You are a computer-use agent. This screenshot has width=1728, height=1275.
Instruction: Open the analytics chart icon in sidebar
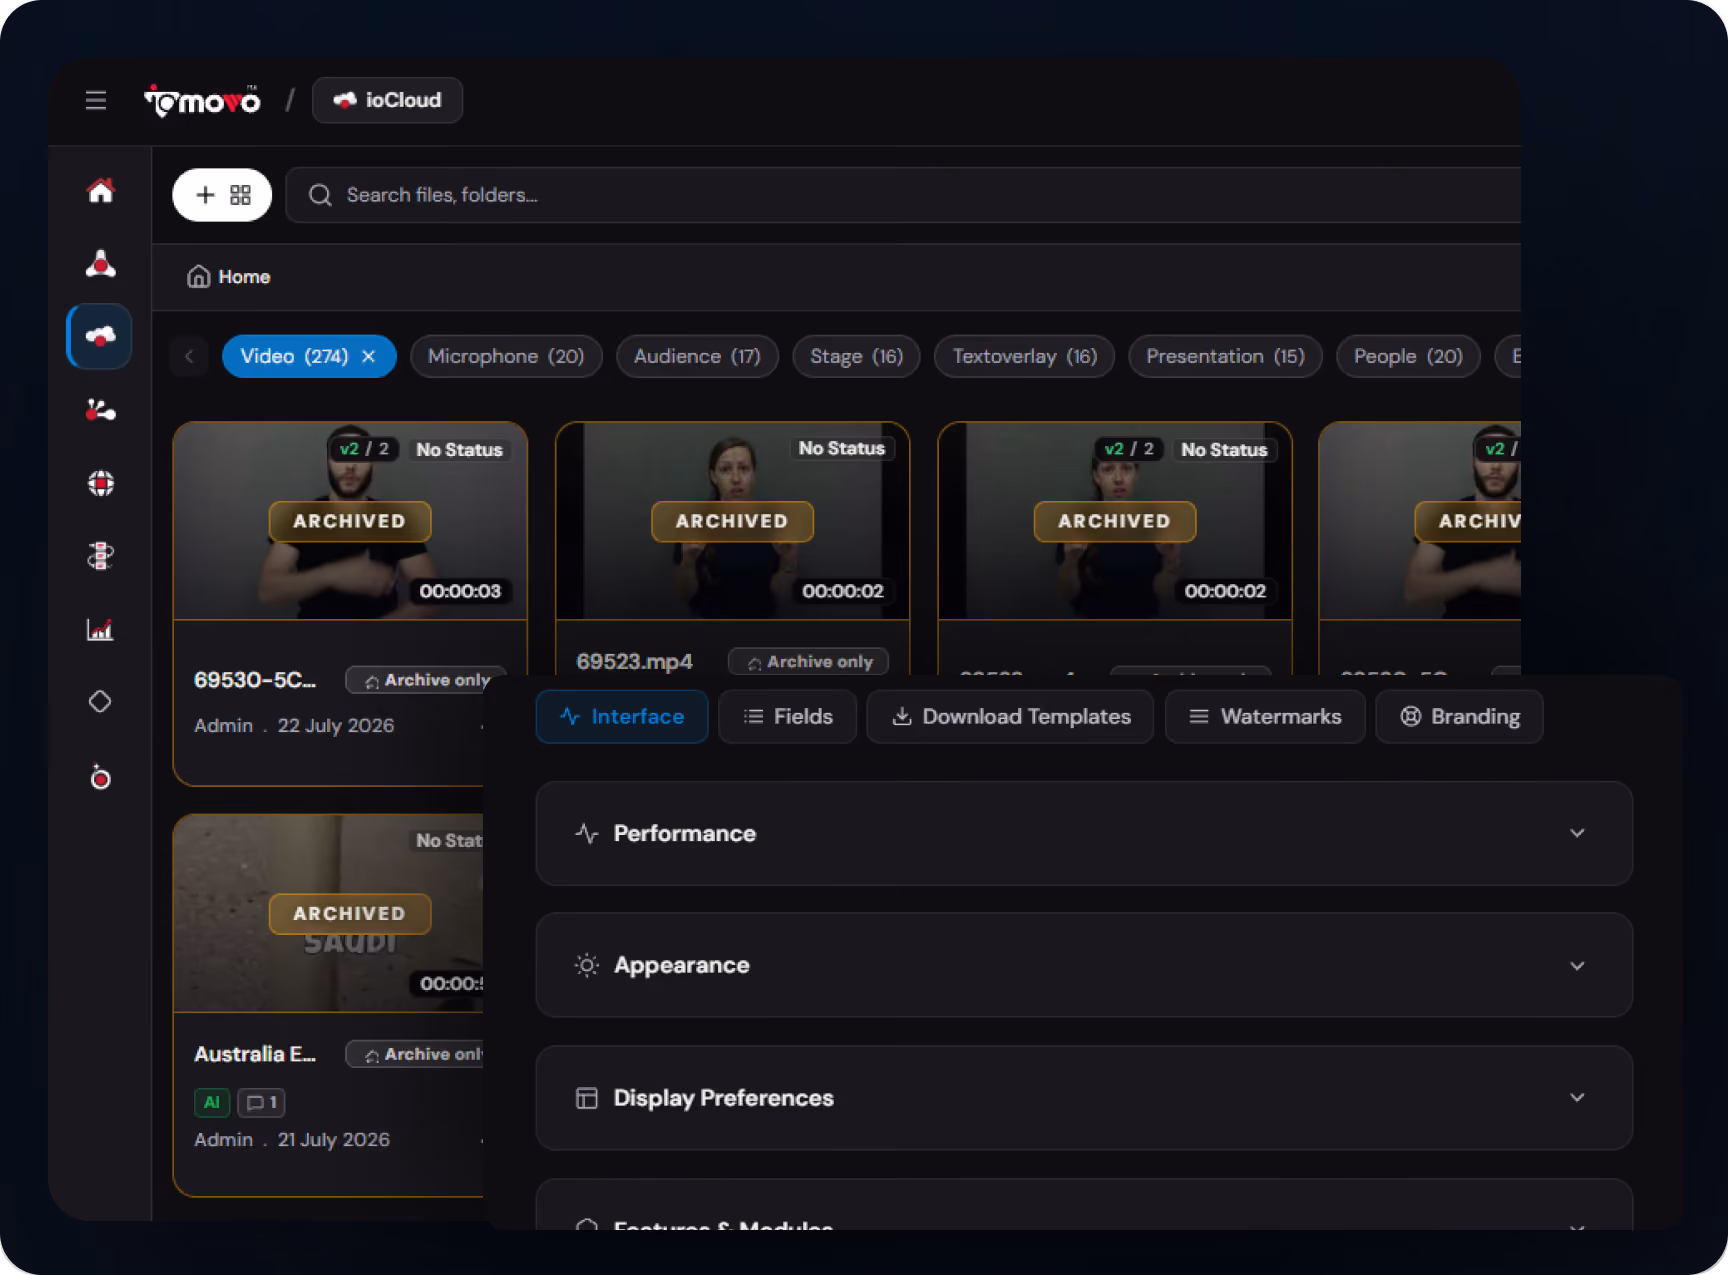[100, 629]
